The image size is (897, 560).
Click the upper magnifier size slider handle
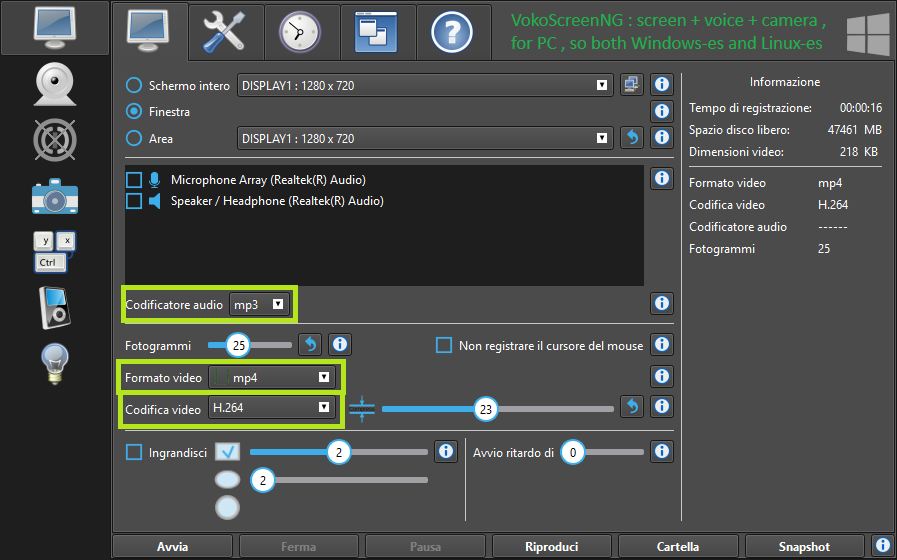click(339, 452)
